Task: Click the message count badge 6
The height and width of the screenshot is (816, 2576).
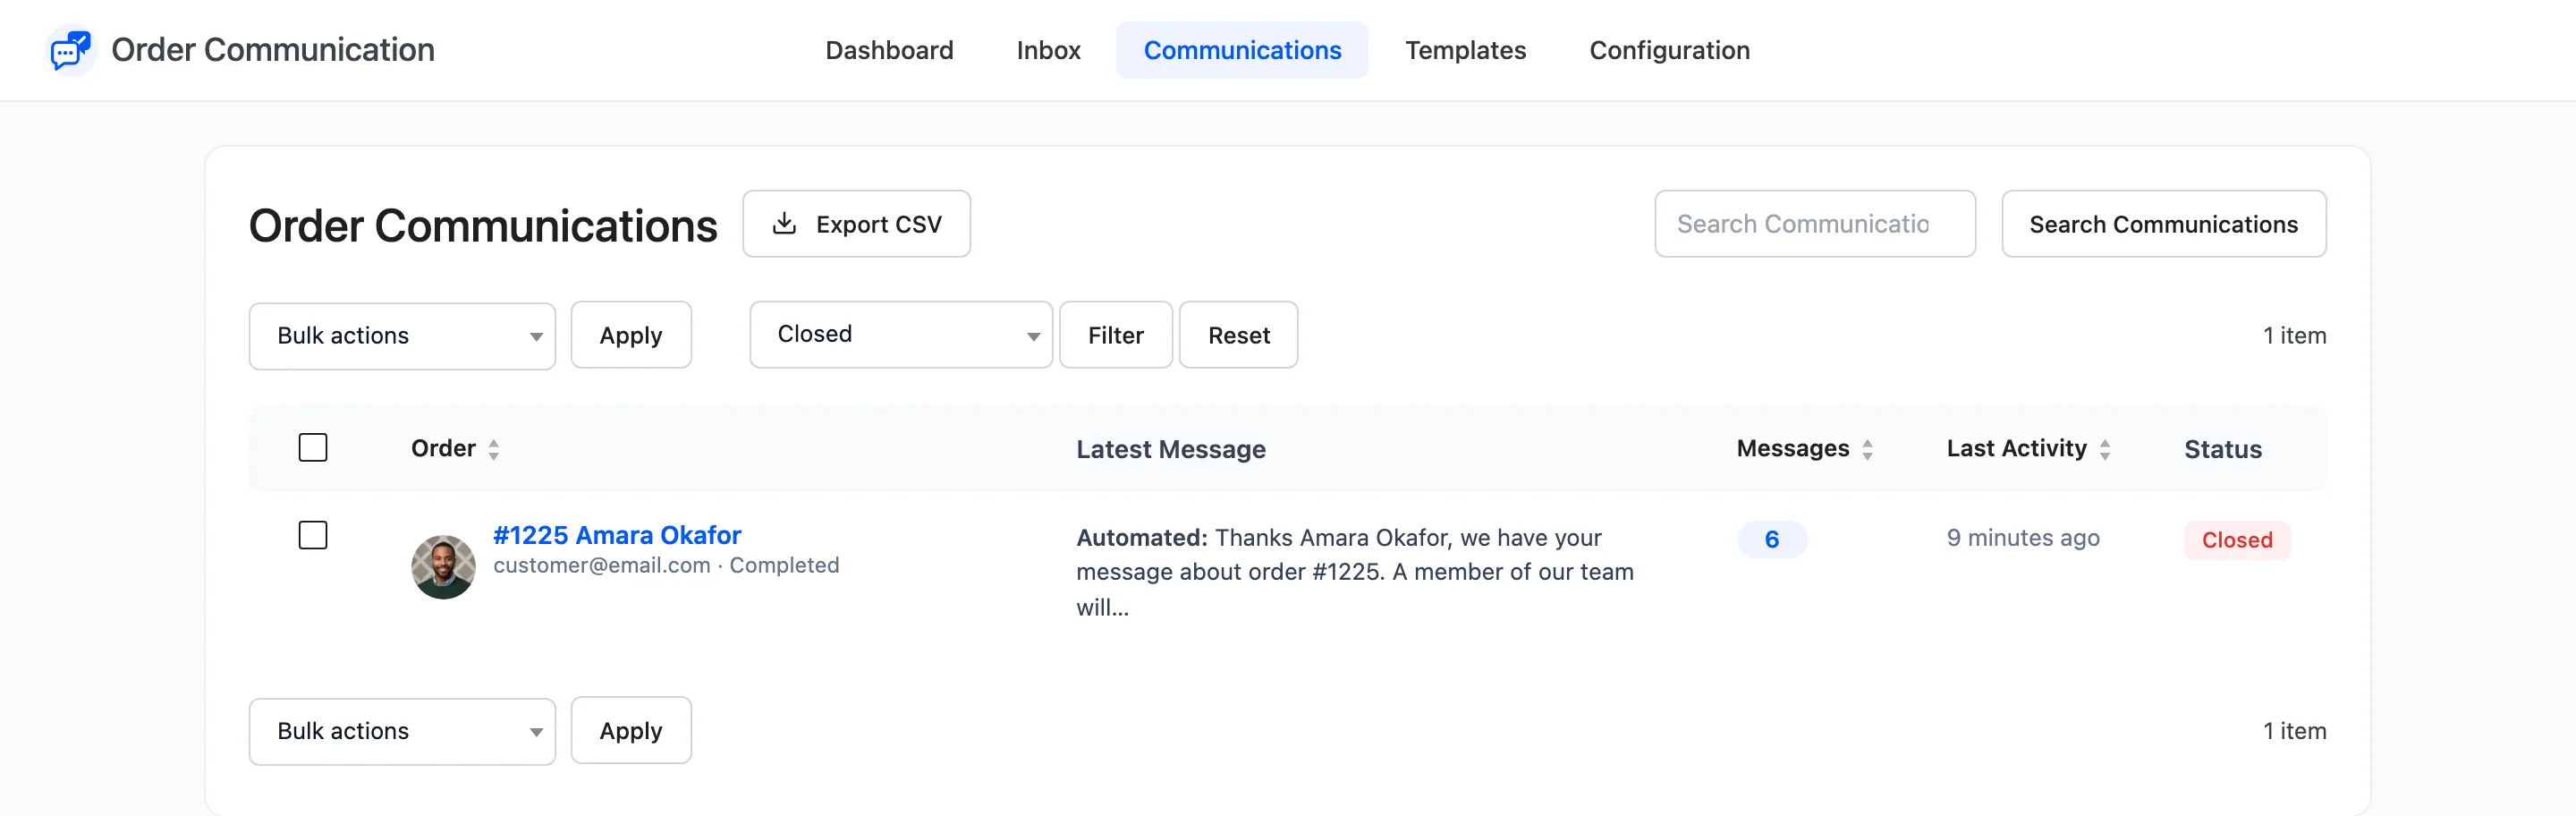Action: (1771, 540)
